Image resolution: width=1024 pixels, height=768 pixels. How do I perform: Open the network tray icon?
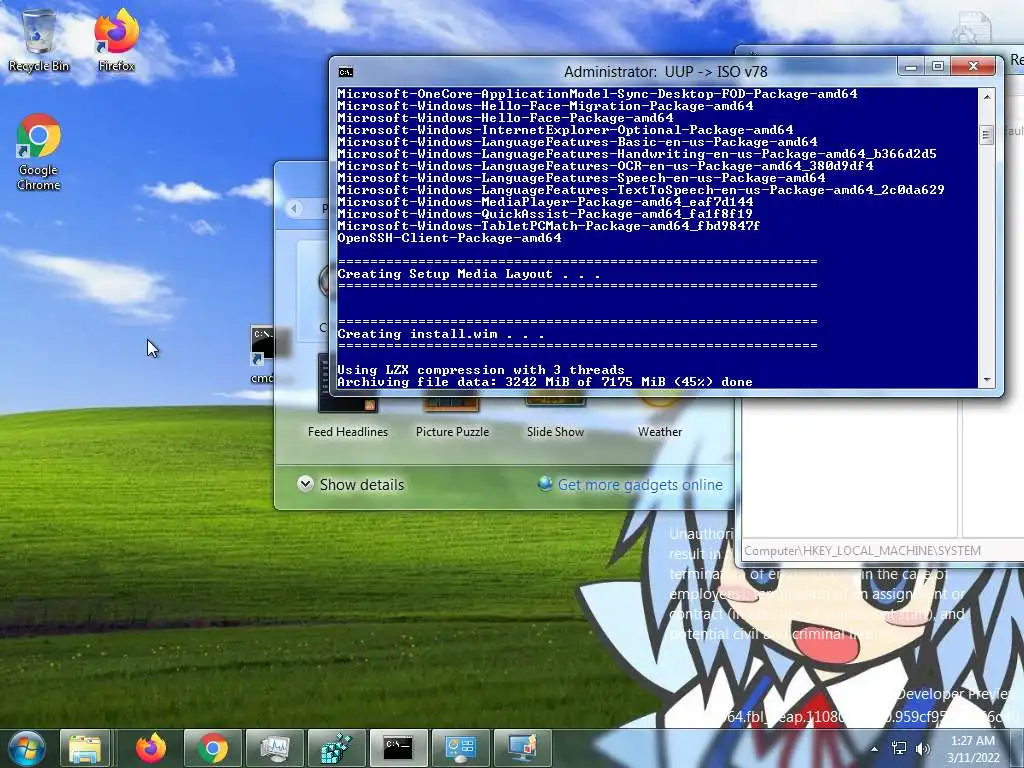point(899,748)
